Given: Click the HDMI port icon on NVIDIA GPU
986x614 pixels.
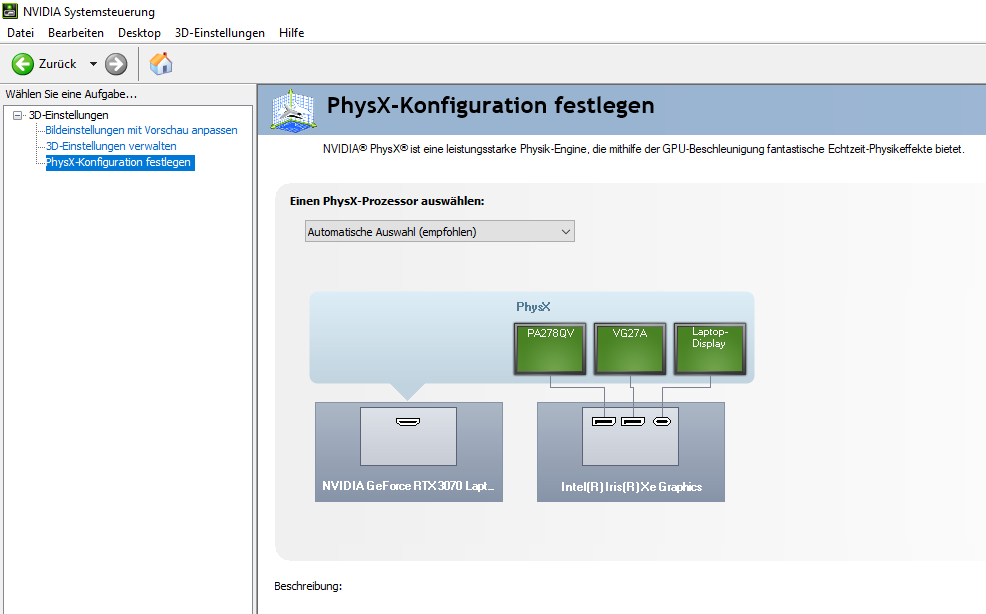Looking at the screenshot, I should point(408,421).
